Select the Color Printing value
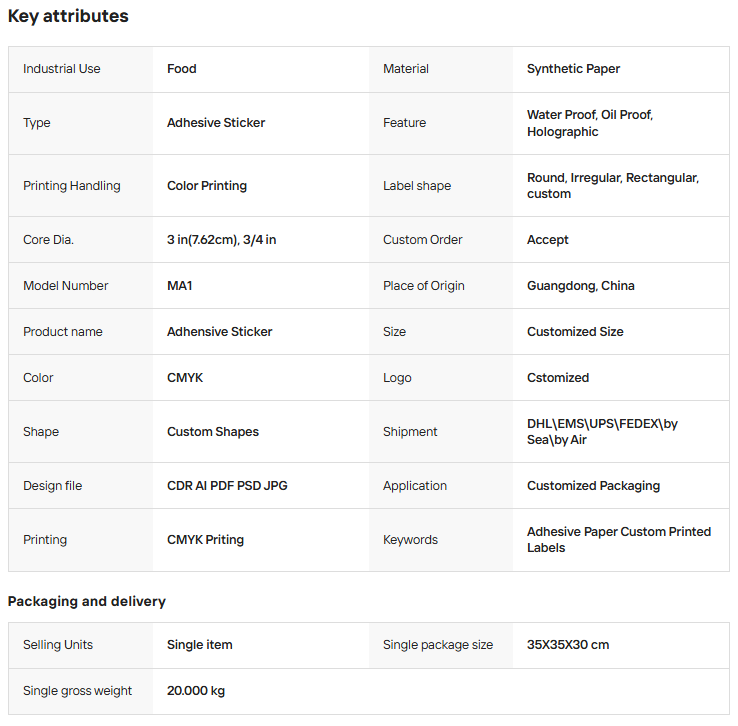 coord(207,186)
